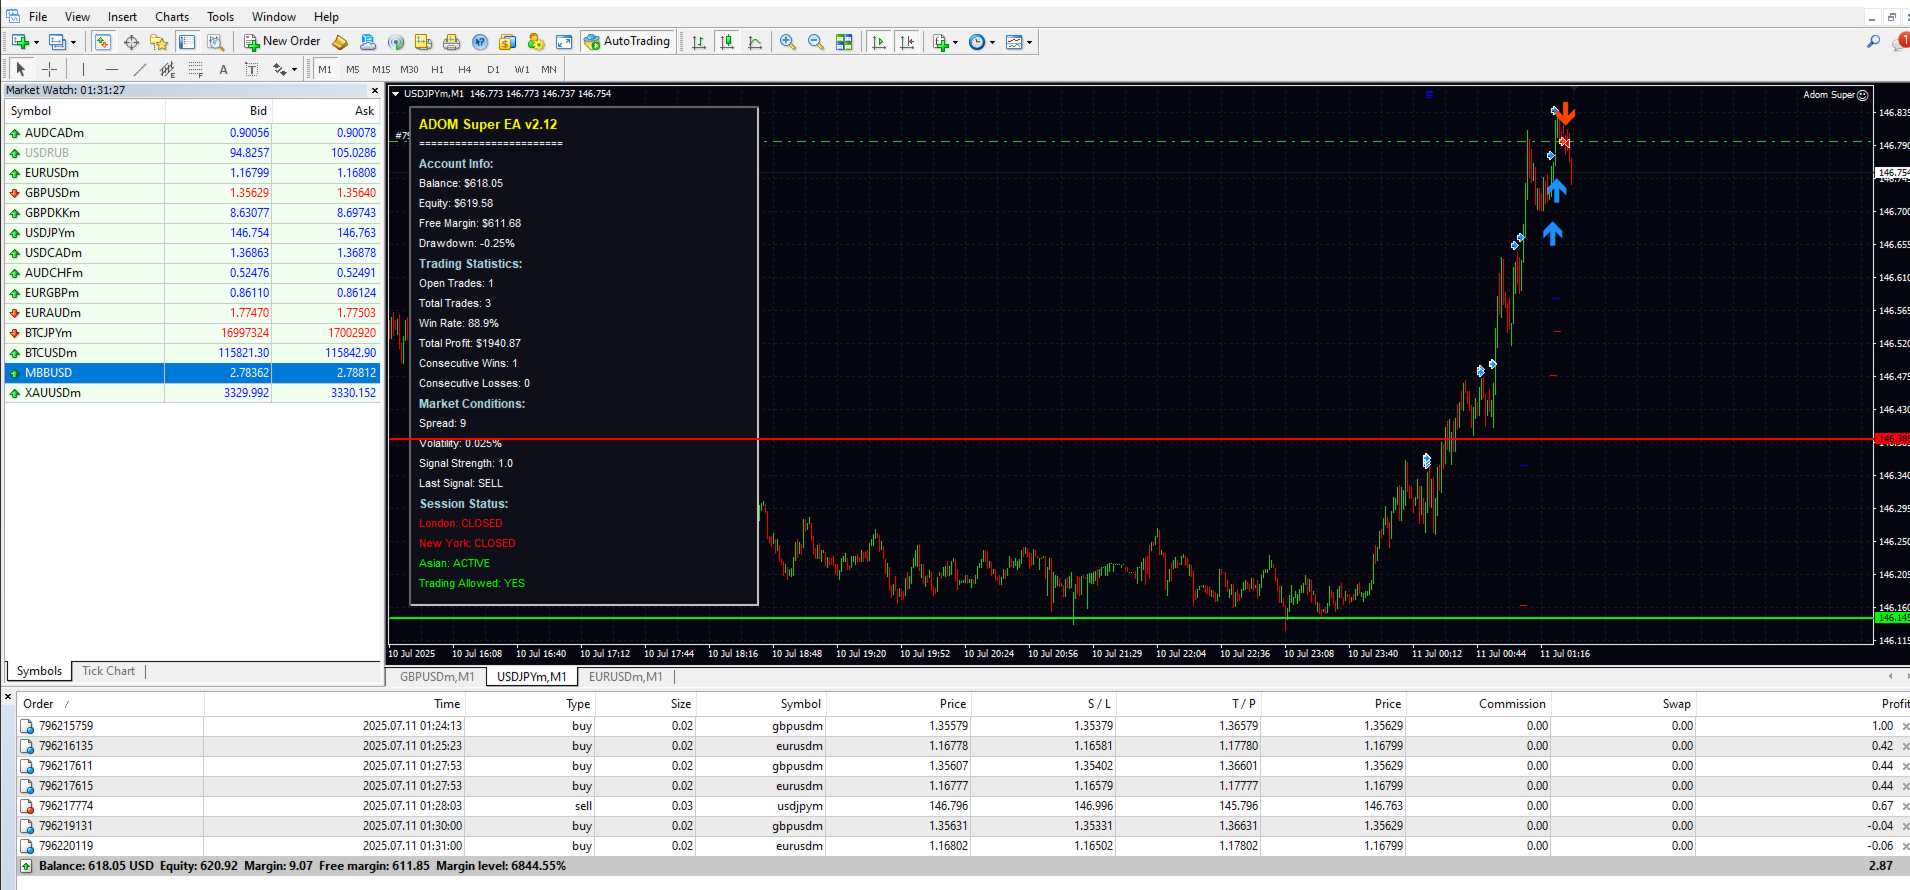
Task: Expand the New Chart dropdown arrow
Action: (x=36, y=42)
